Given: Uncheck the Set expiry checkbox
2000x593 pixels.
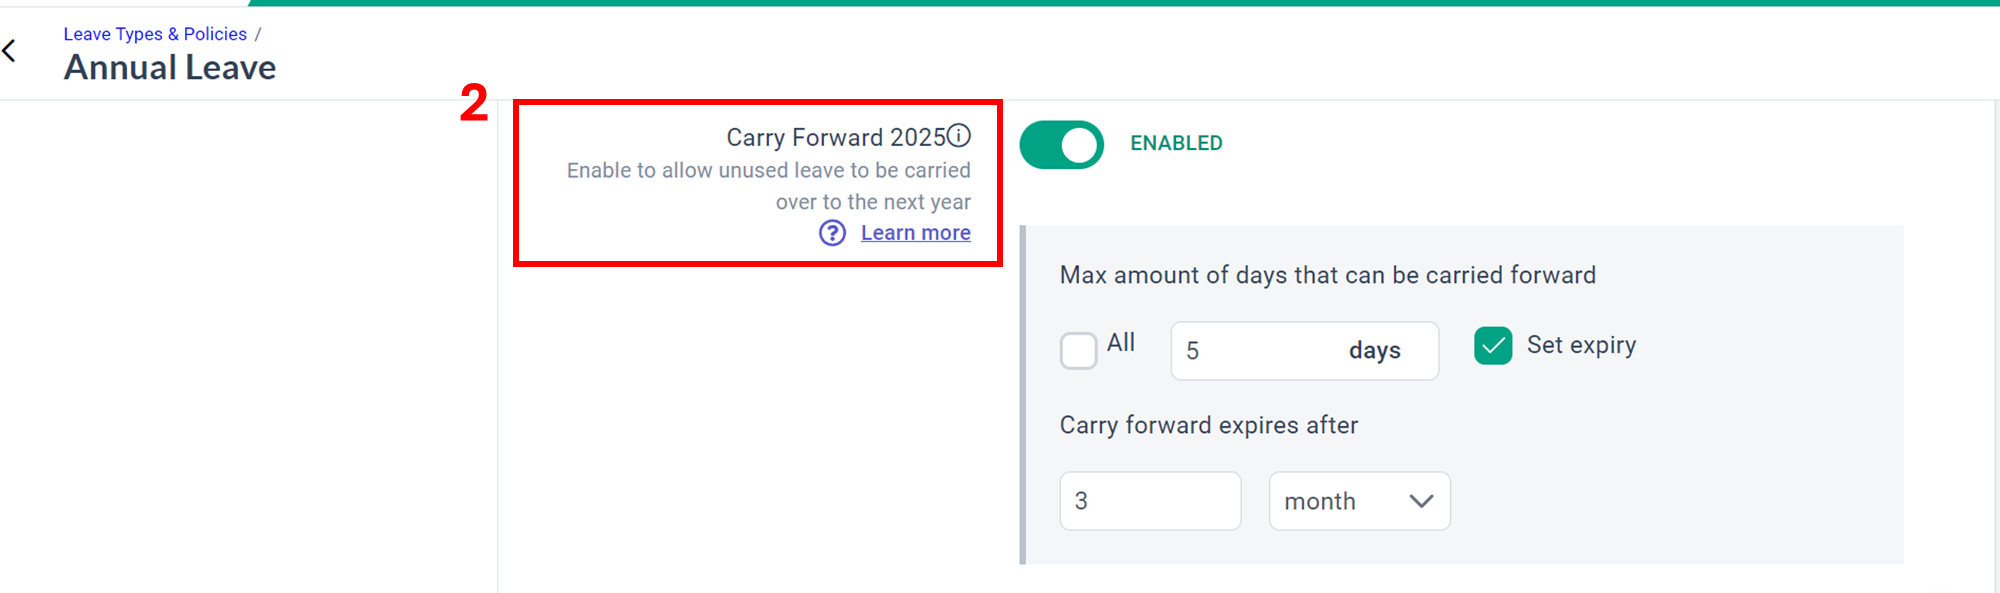Looking at the screenshot, I should (x=1493, y=346).
